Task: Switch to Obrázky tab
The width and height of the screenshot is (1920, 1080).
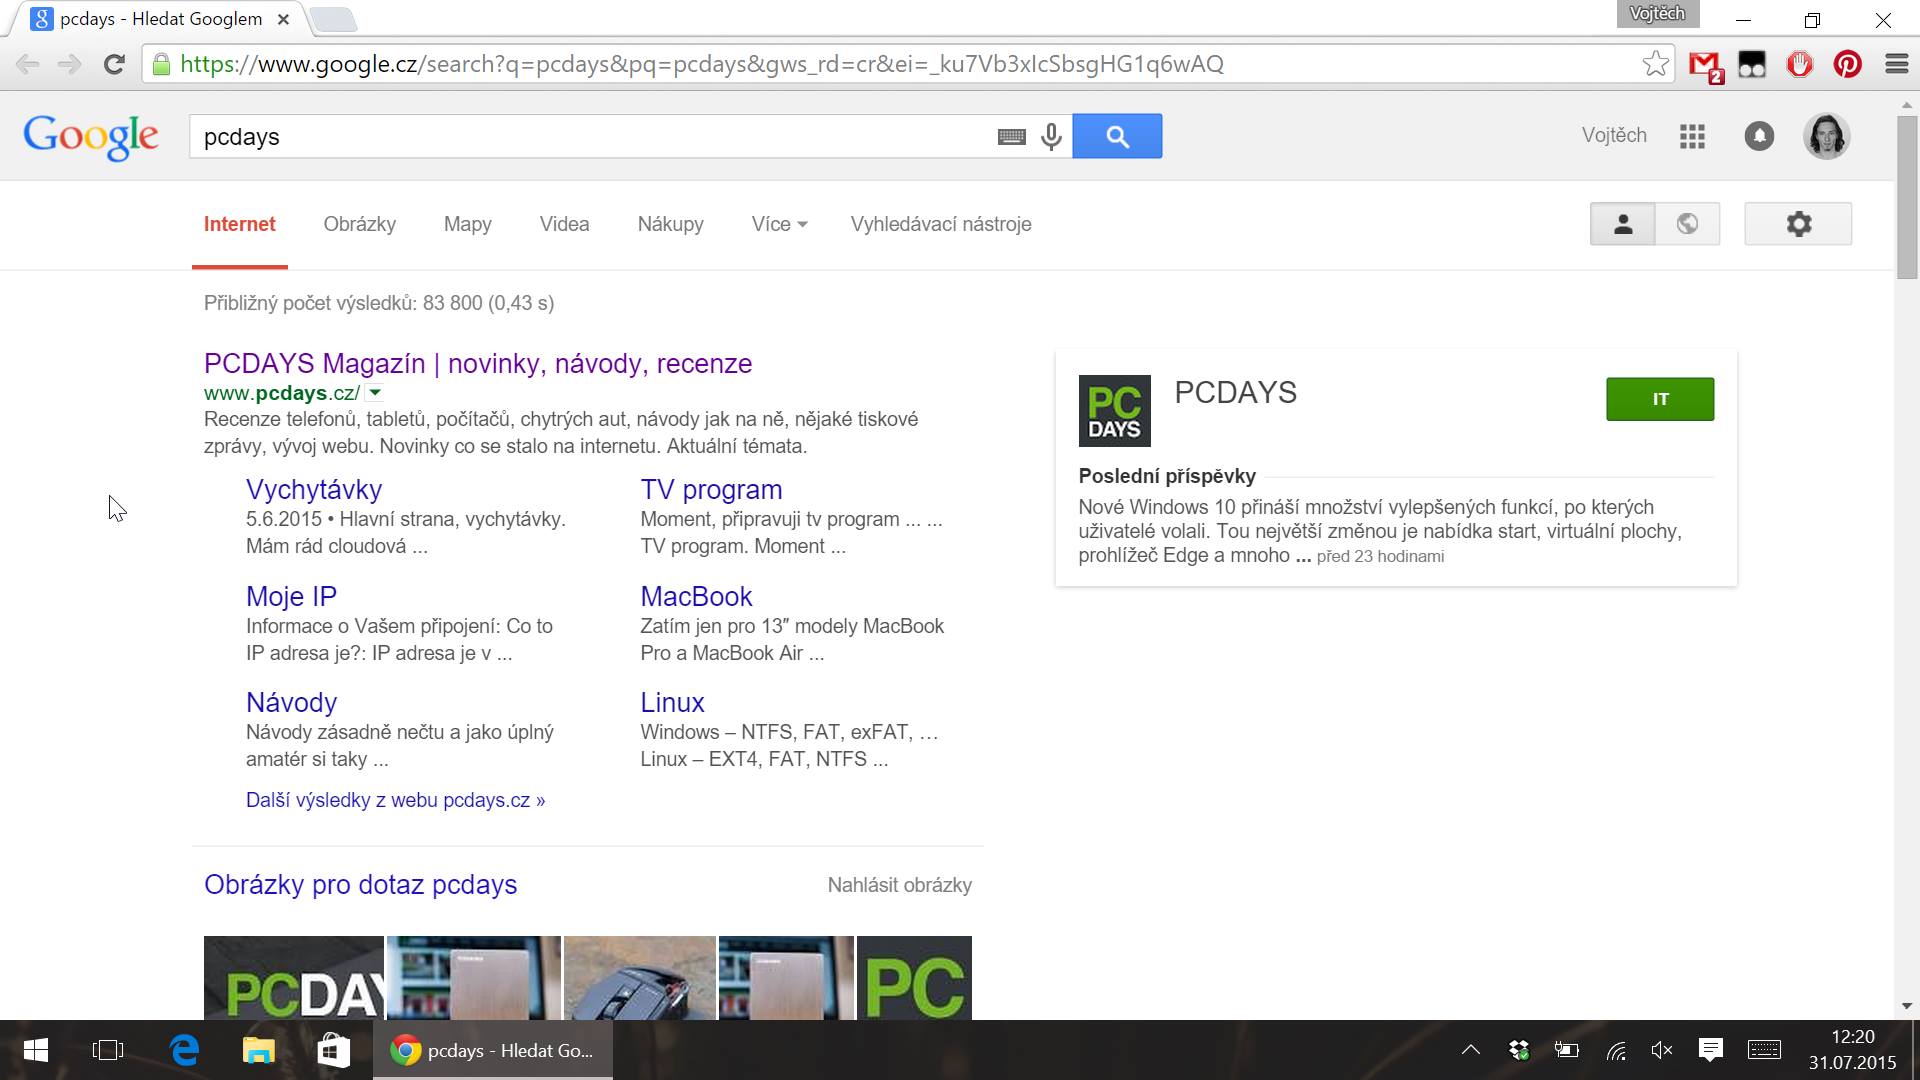Action: [359, 224]
